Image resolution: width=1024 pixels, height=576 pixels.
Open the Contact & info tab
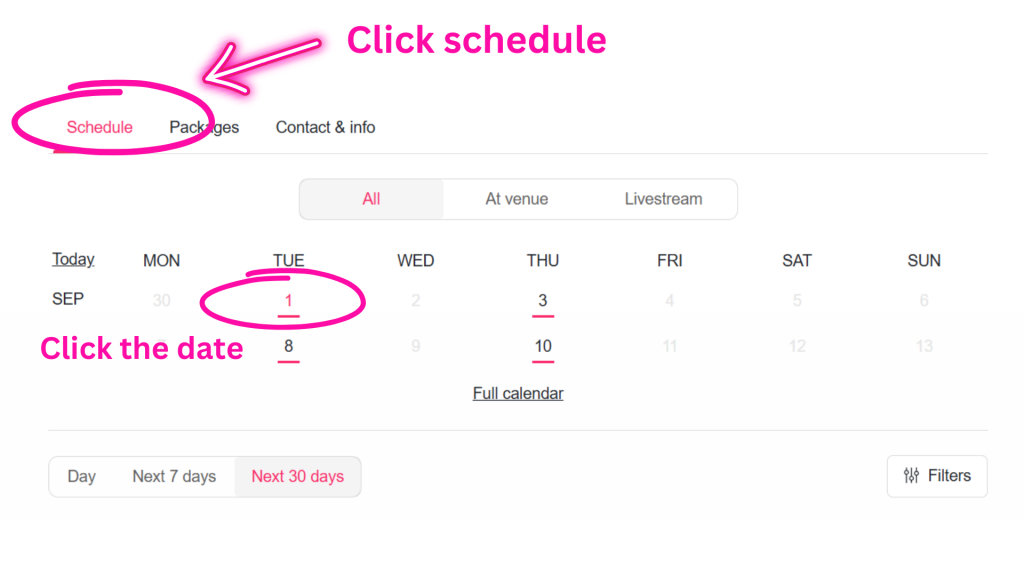tap(325, 127)
